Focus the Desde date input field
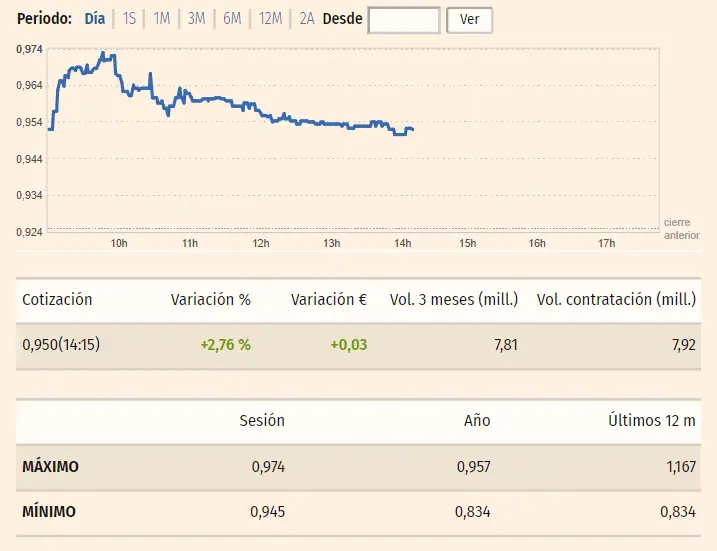 click(x=403, y=20)
